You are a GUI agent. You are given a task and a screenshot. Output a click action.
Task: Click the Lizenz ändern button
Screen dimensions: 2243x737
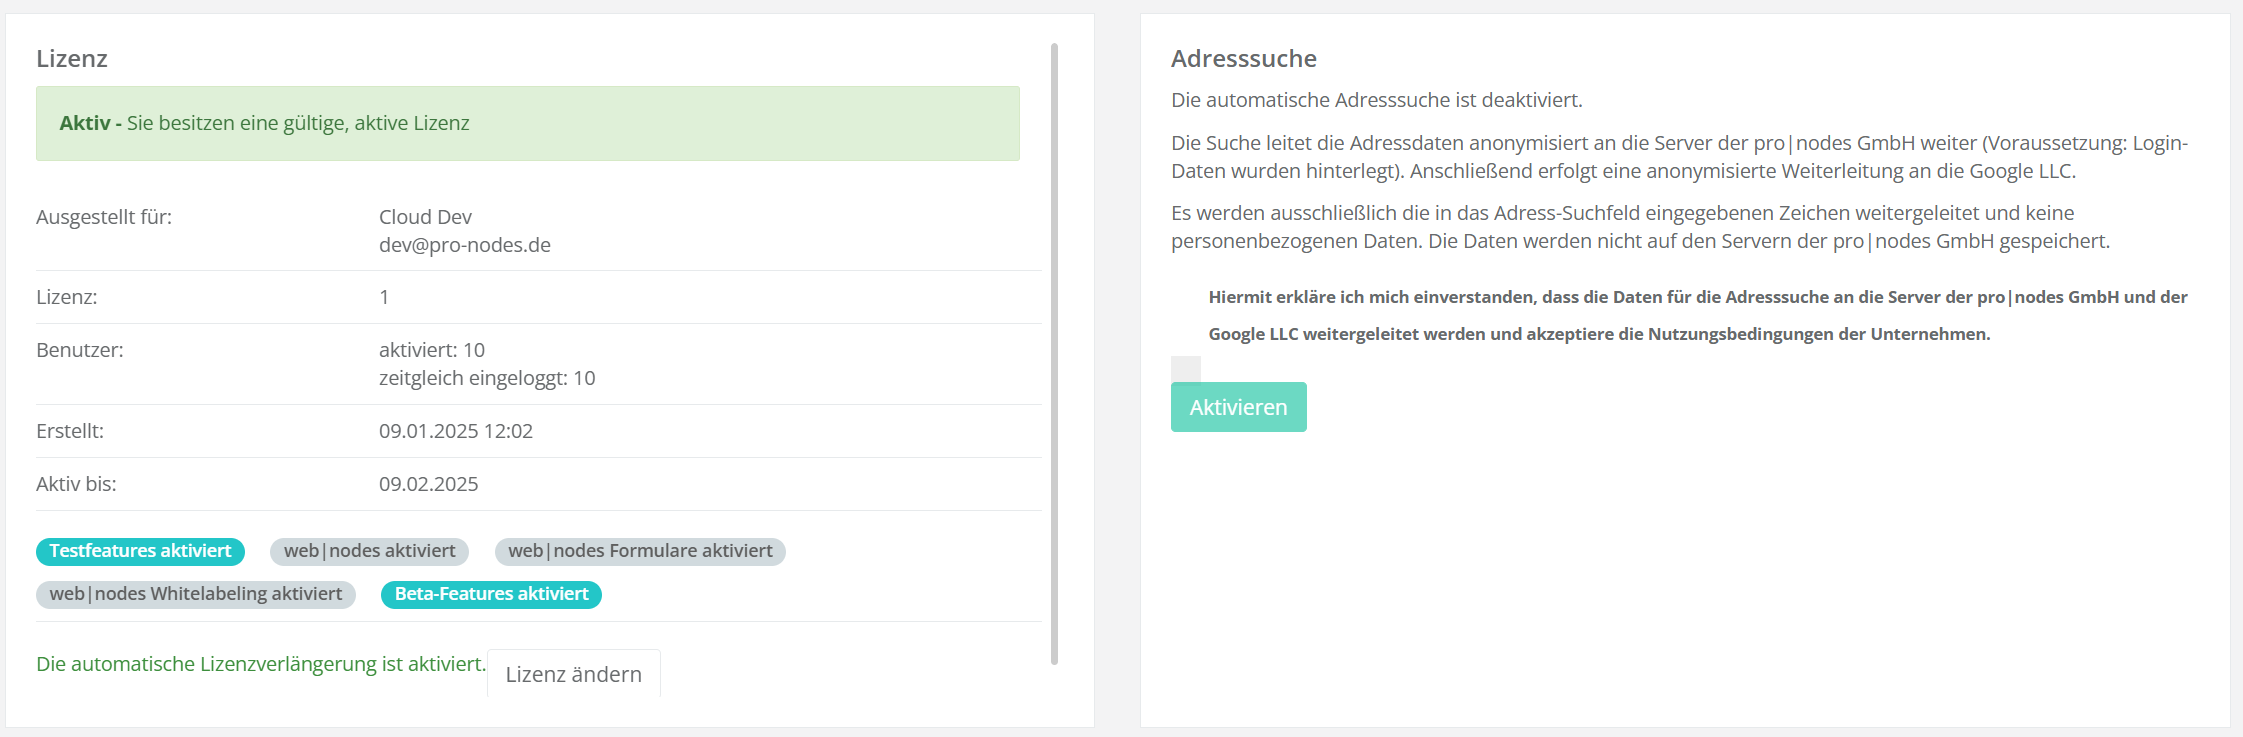point(573,674)
